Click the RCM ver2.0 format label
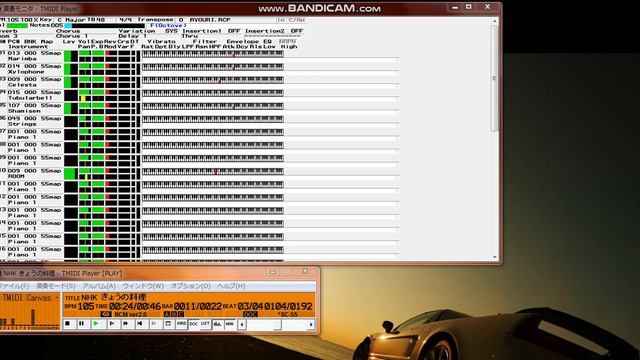This screenshot has height=360, width=640. [x=130, y=314]
